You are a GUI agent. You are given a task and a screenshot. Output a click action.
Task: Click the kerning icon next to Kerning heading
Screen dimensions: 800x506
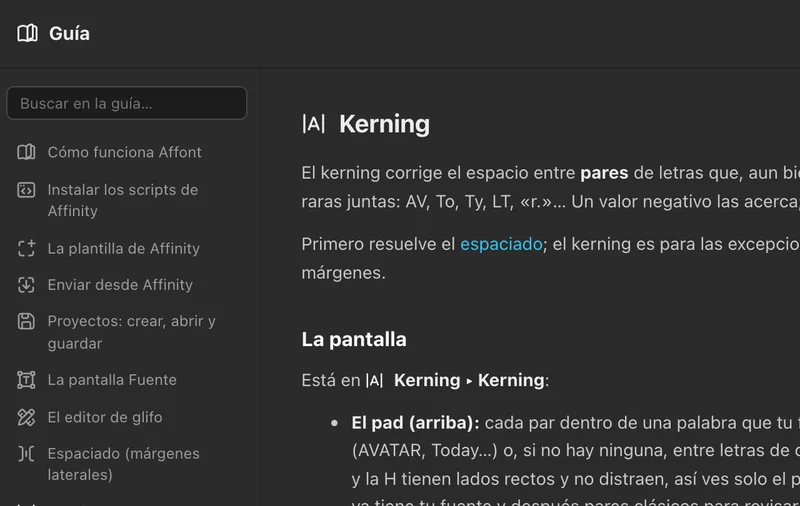(313, 123)
